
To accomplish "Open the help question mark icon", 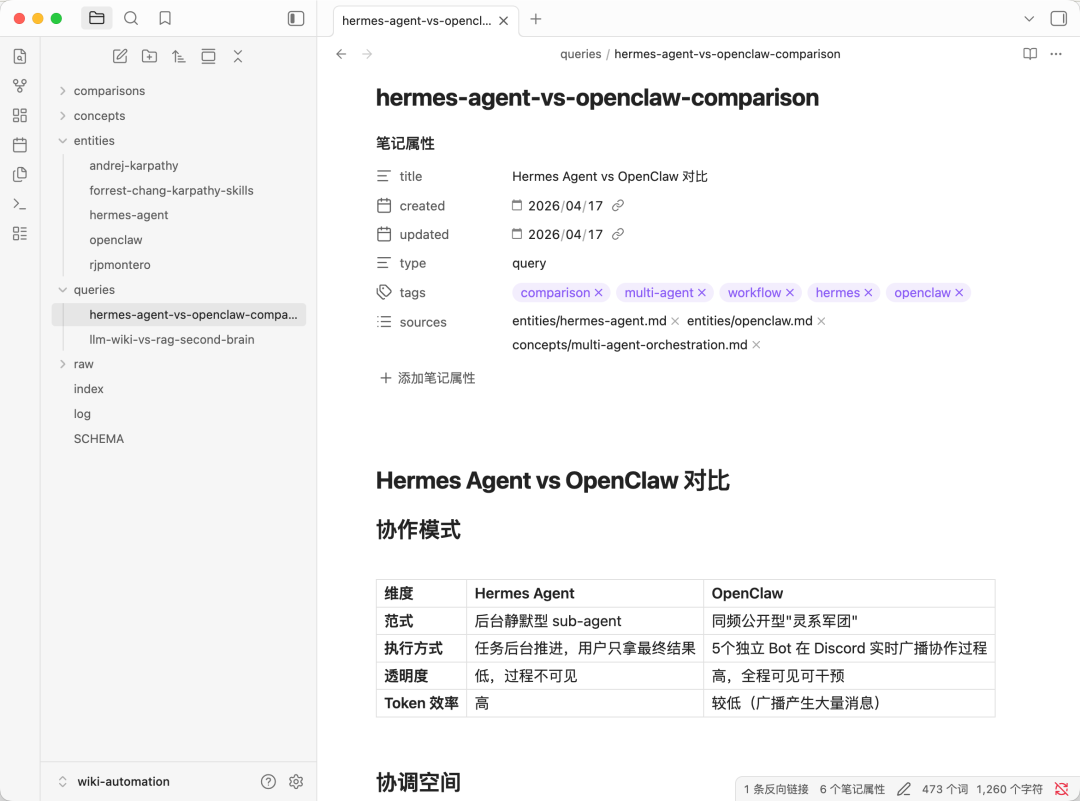I will [x=269, y=782].
